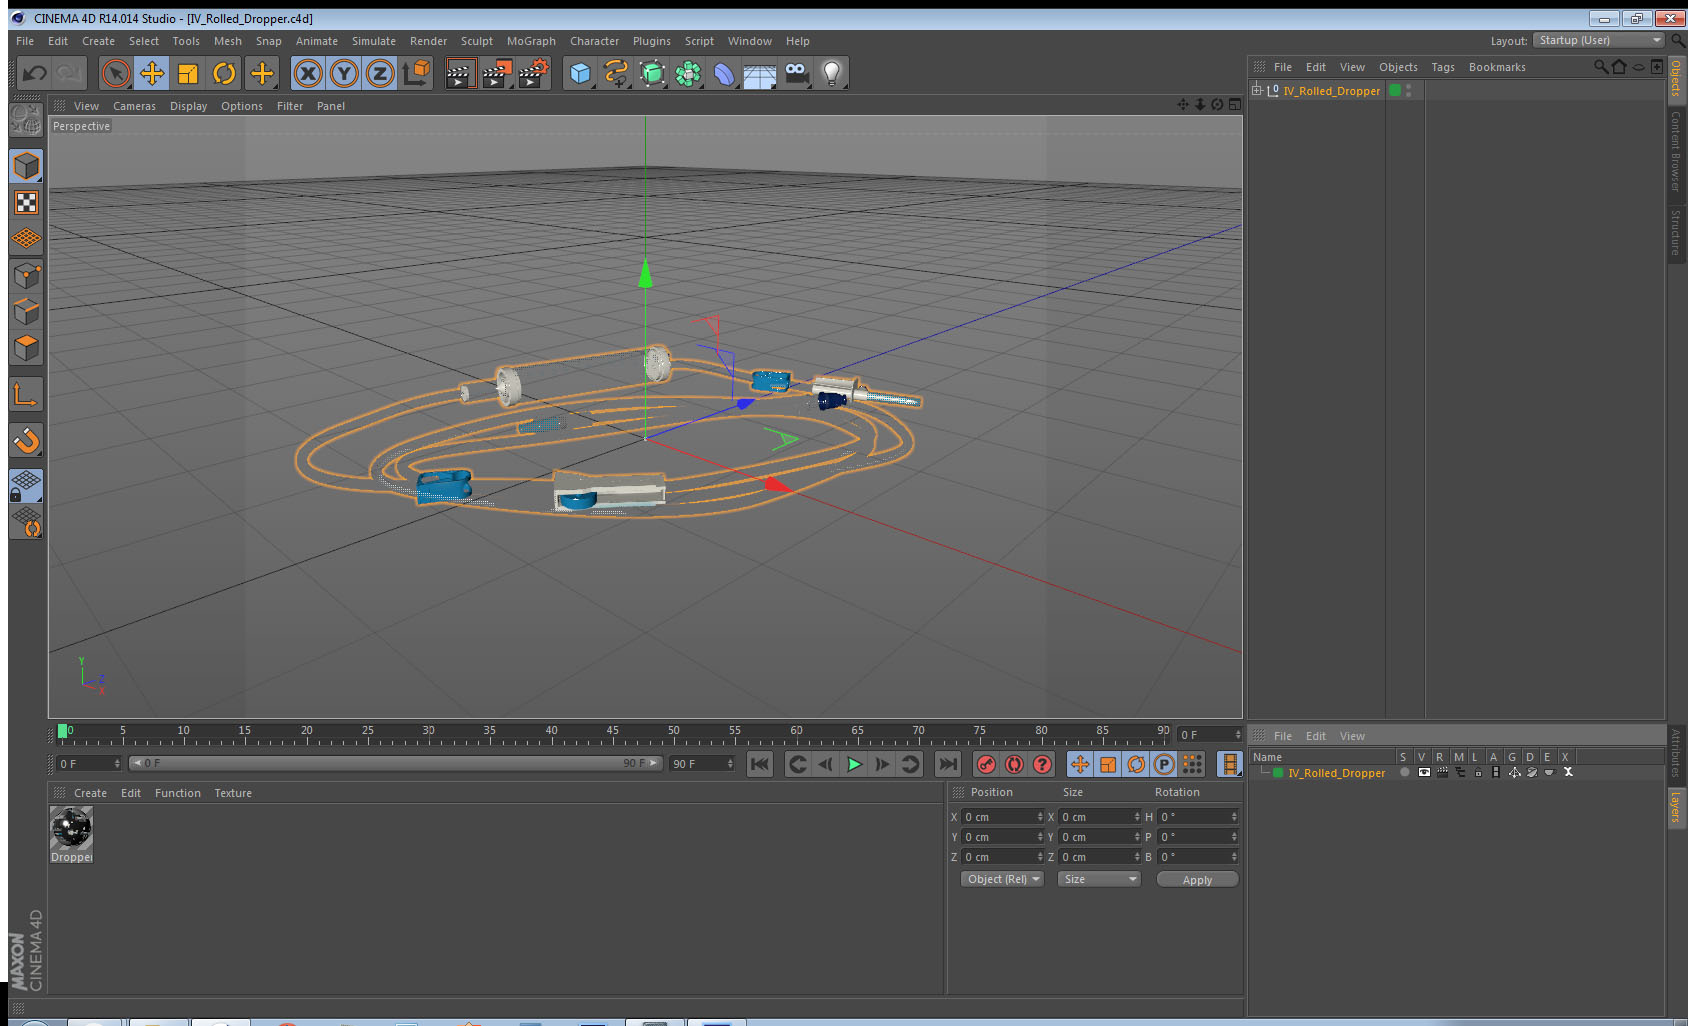
Task: Add a Camera object
Action: 796,73
